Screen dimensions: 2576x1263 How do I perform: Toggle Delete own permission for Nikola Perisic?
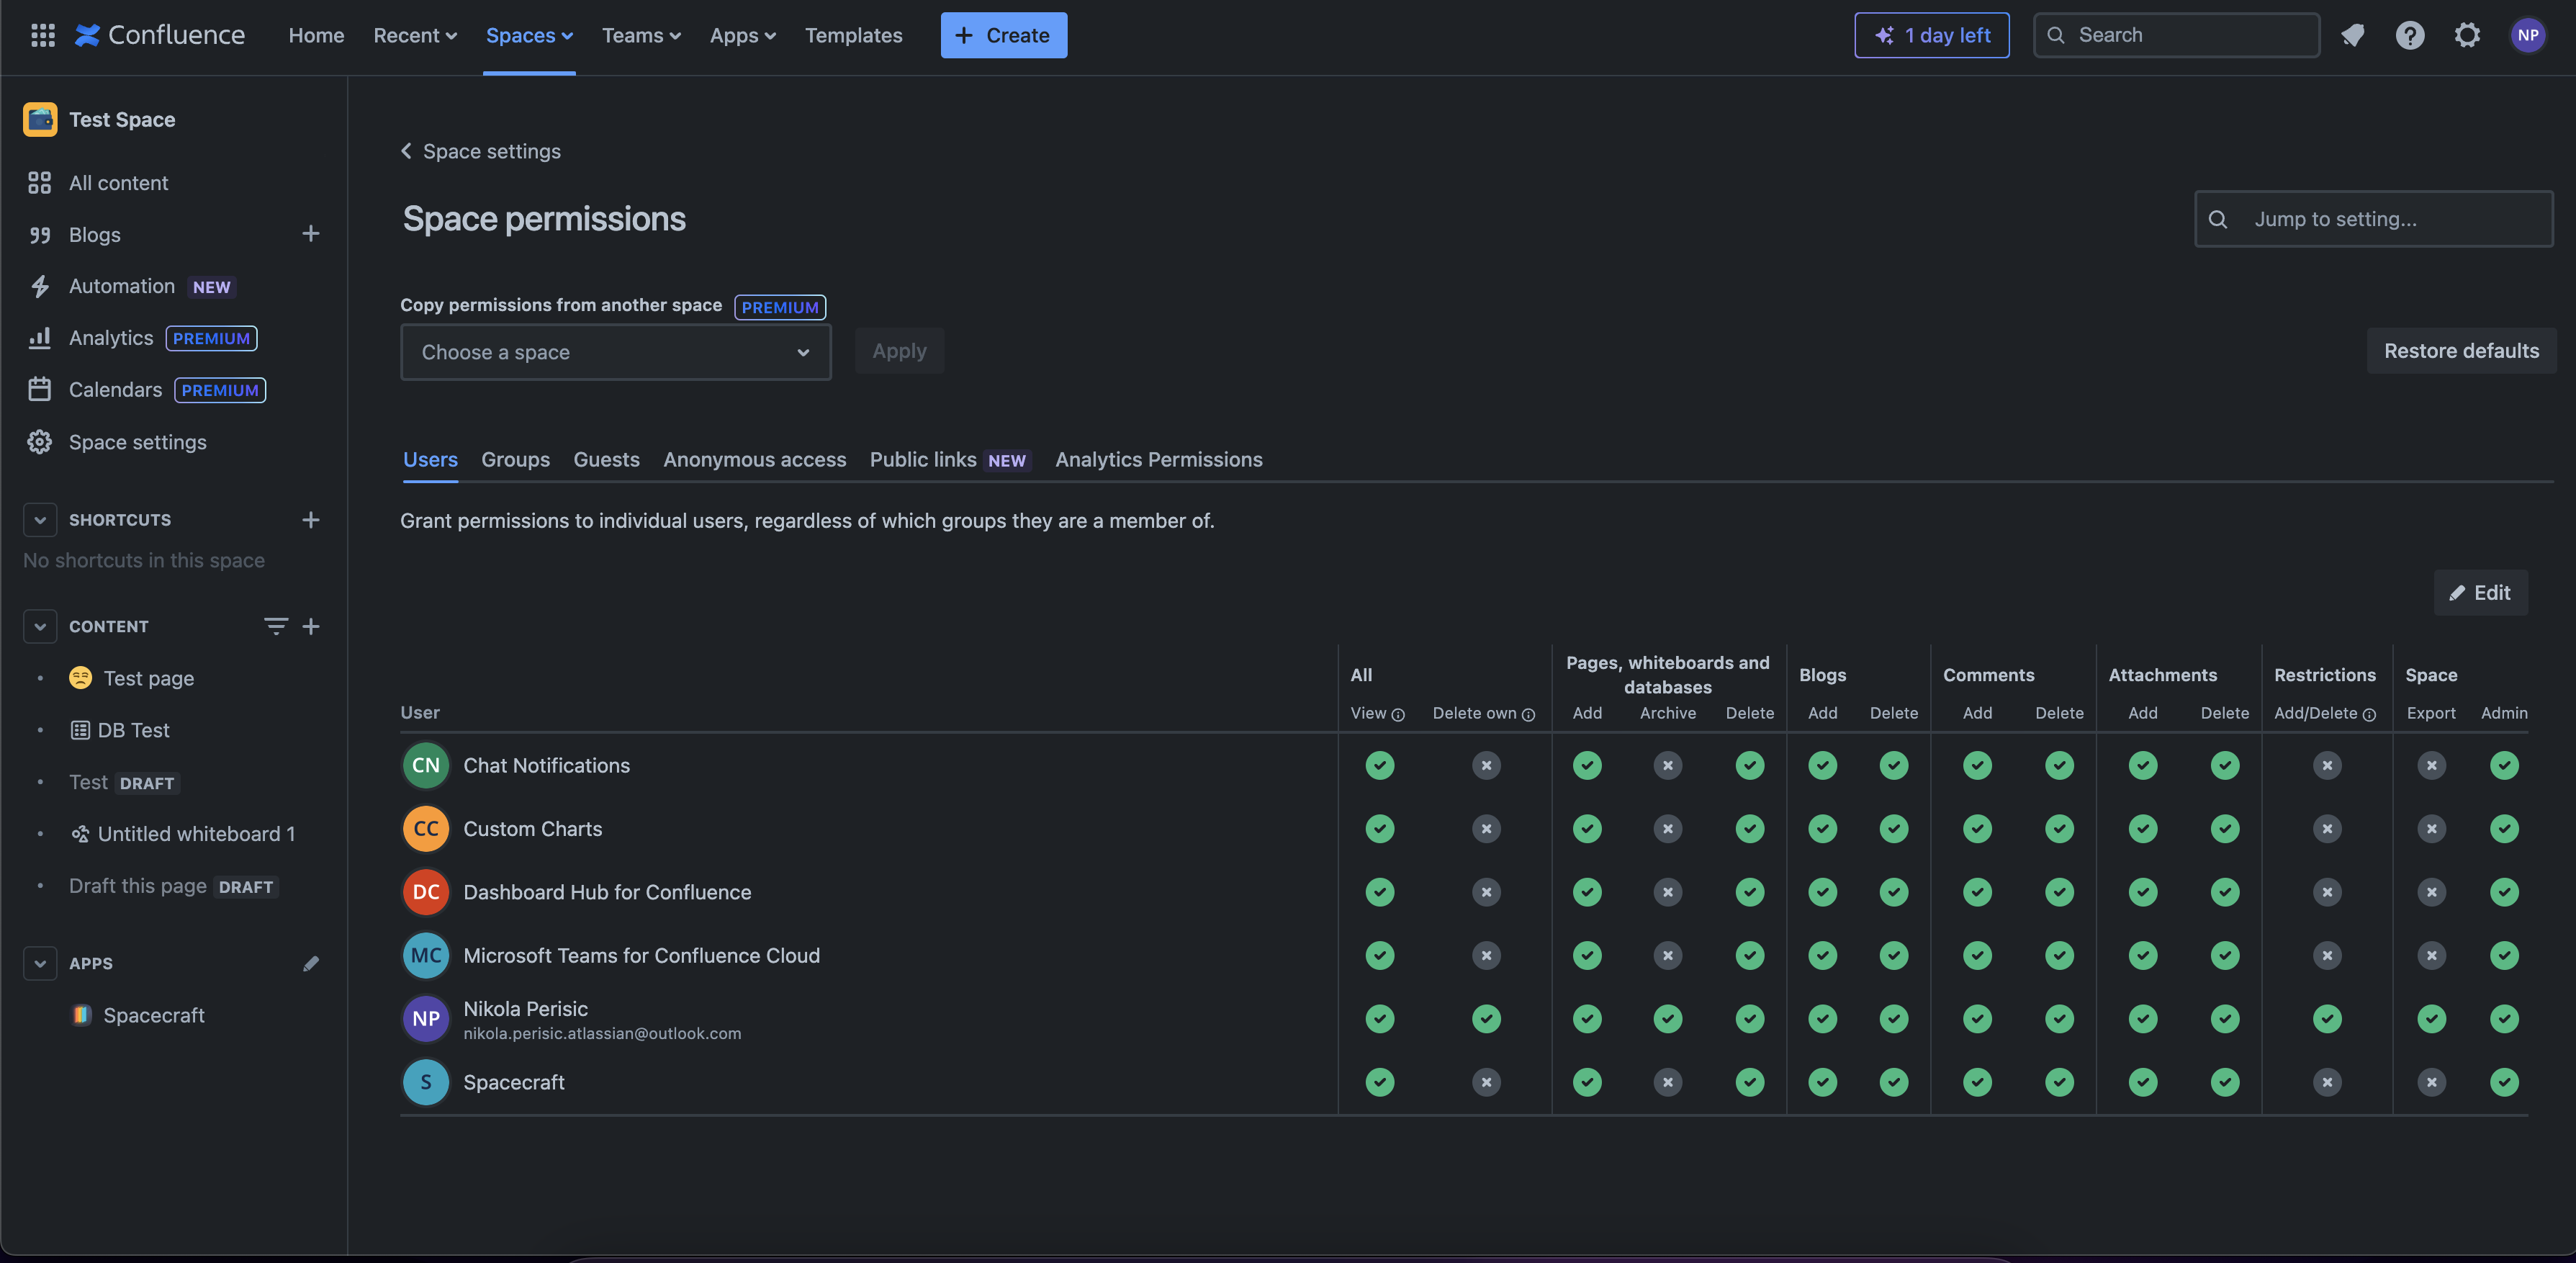coord(1487,1019)
